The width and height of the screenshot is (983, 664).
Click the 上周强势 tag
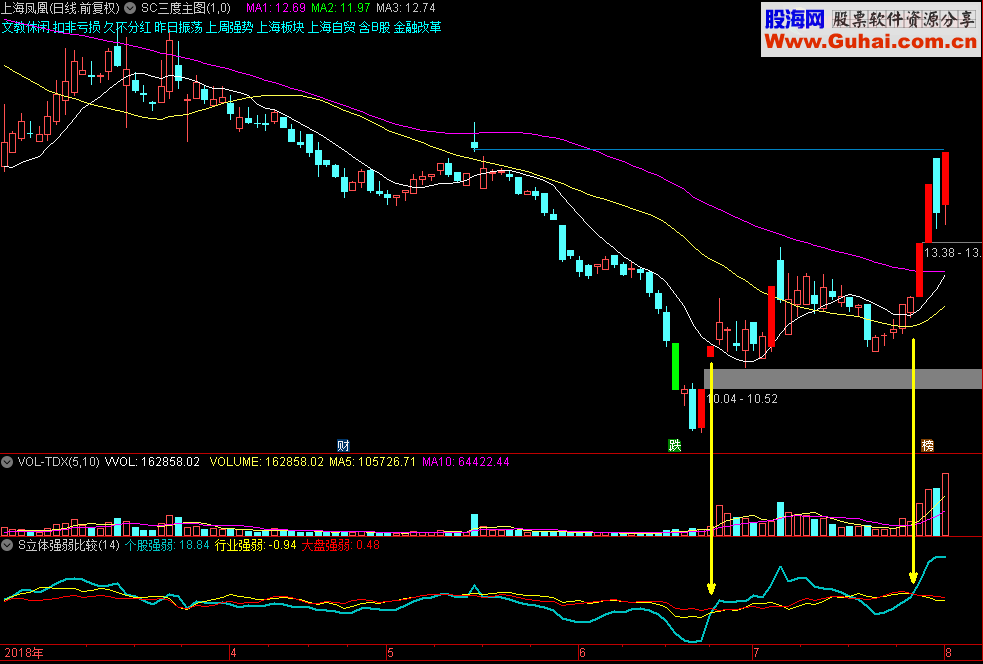point(229,28)
